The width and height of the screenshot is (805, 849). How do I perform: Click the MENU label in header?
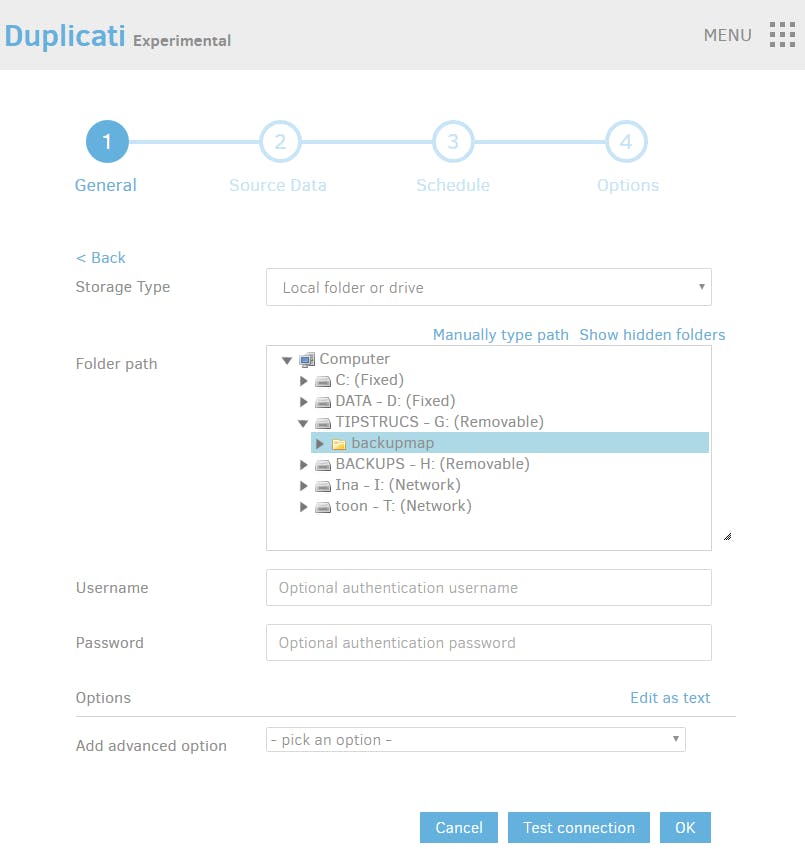point(728,35)
